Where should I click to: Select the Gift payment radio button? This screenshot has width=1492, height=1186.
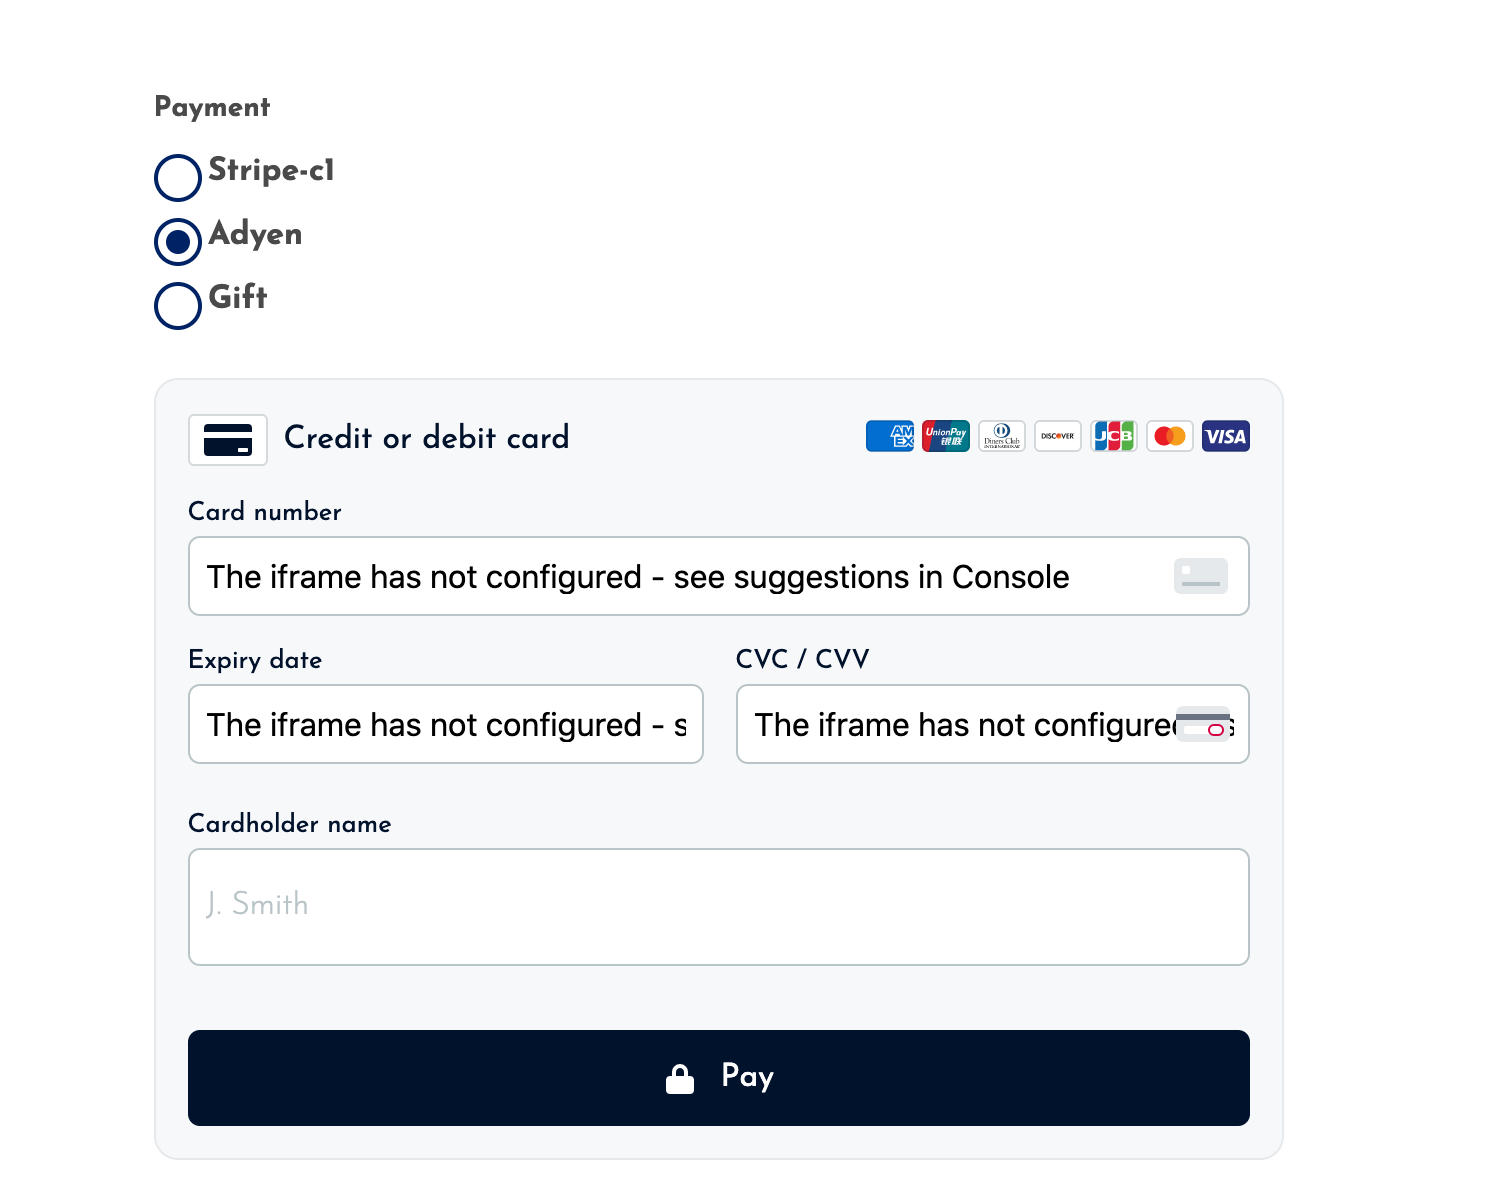click(x=178, y=306)
